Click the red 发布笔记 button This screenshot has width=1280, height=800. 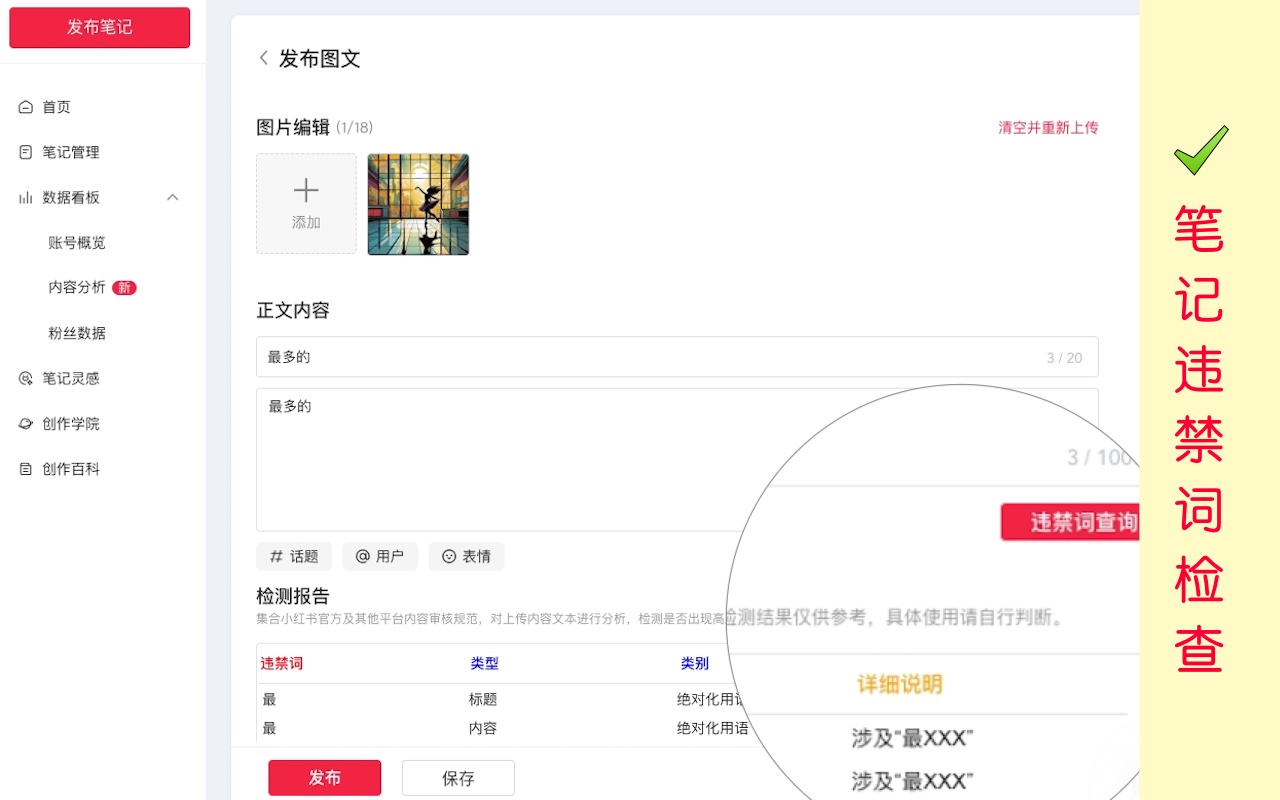(99, 27)
